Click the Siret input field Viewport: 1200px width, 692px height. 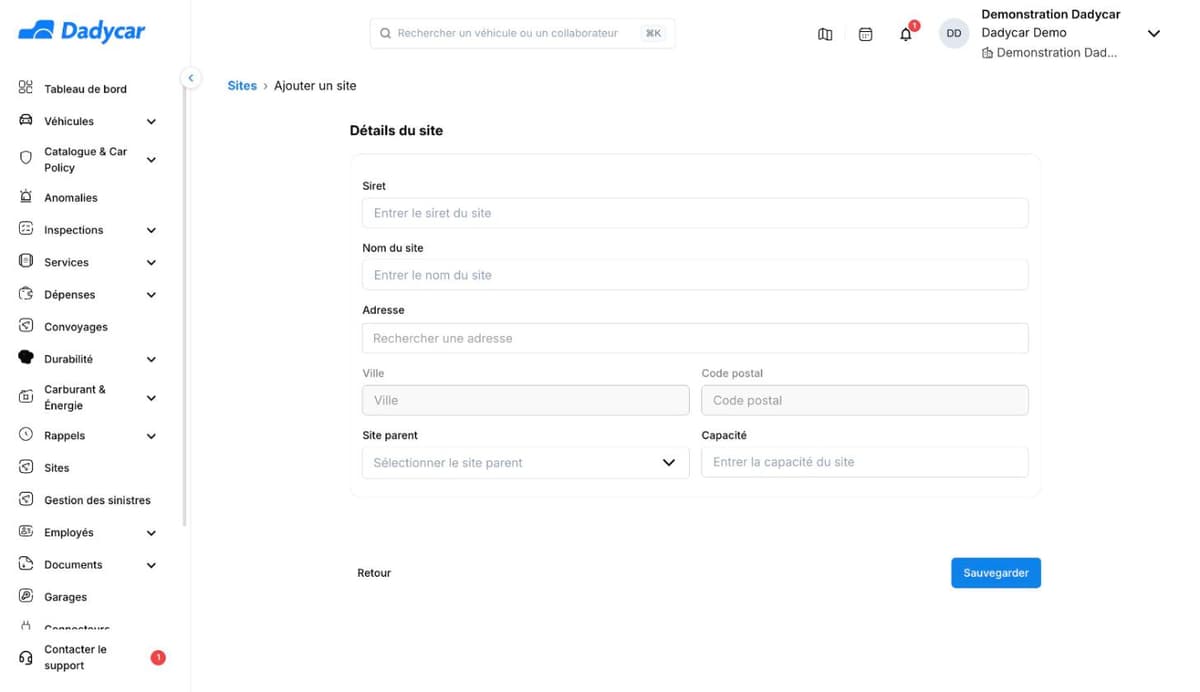click(695, 213)
